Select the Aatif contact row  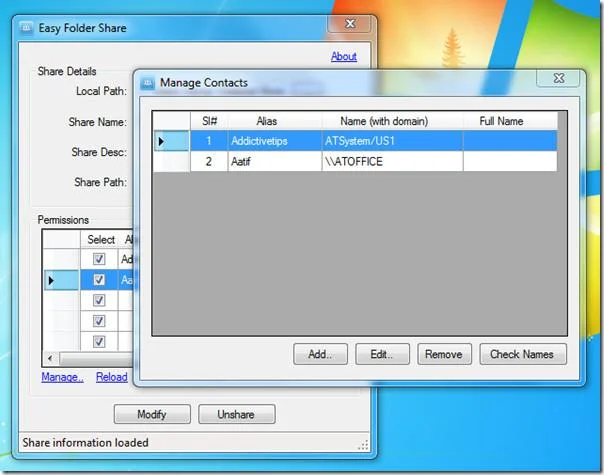pos(355,161)
